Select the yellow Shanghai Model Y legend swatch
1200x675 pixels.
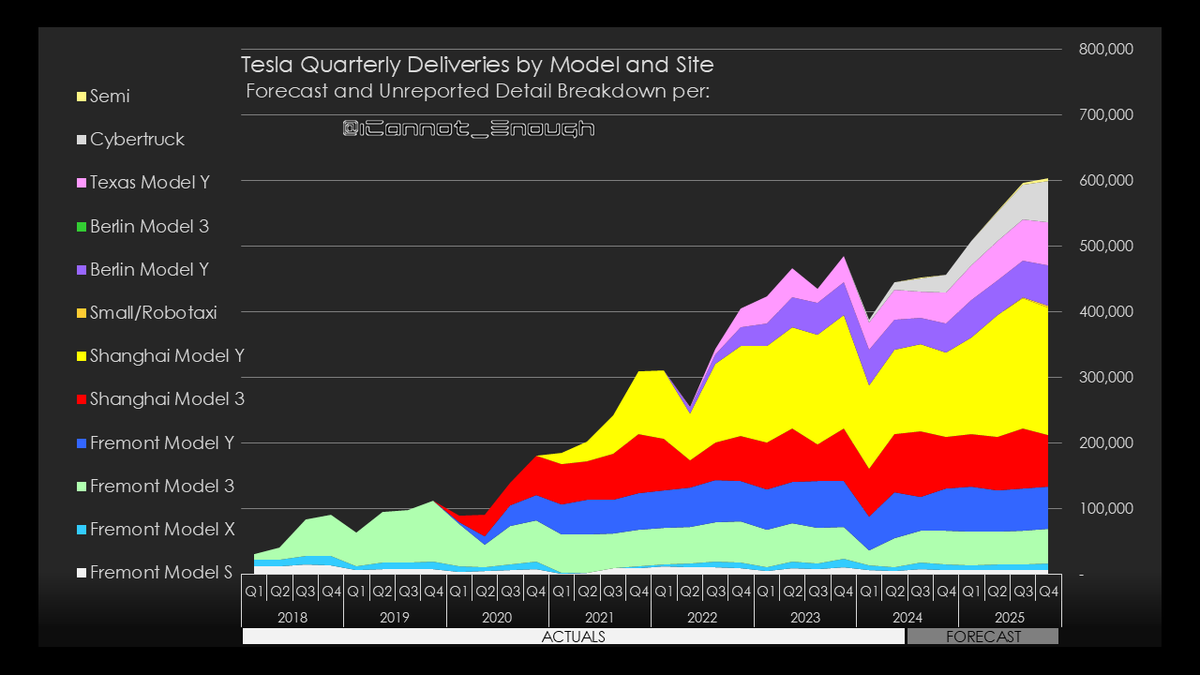click(81, 356)
